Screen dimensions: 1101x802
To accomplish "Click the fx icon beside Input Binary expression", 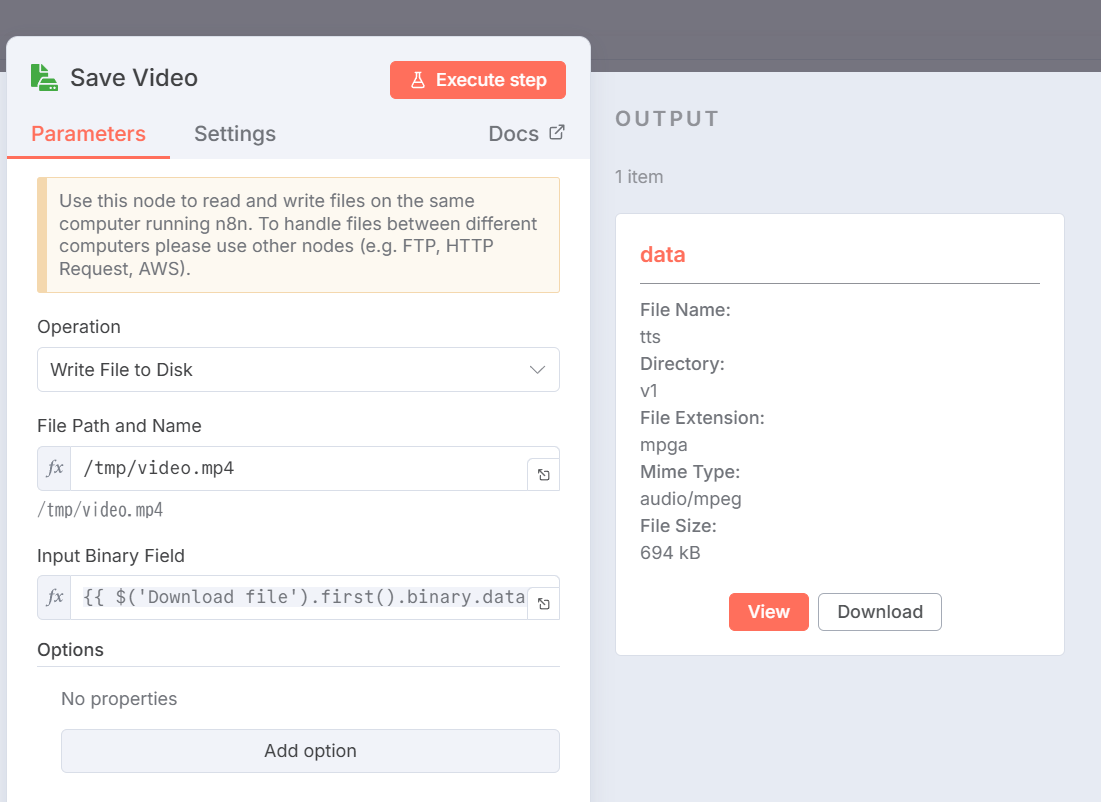I will point(55,597).
